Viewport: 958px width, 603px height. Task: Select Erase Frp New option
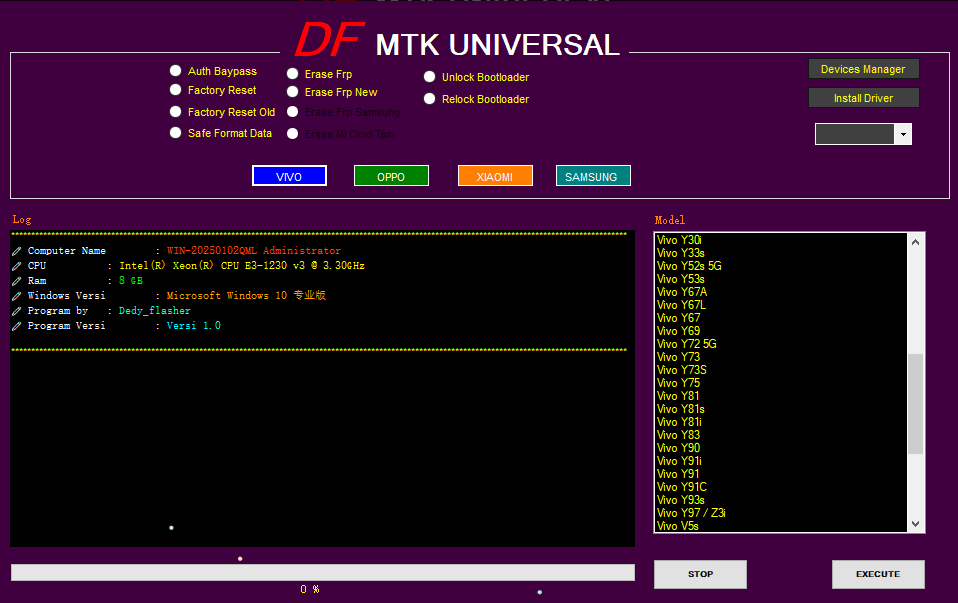coord(293,92)
